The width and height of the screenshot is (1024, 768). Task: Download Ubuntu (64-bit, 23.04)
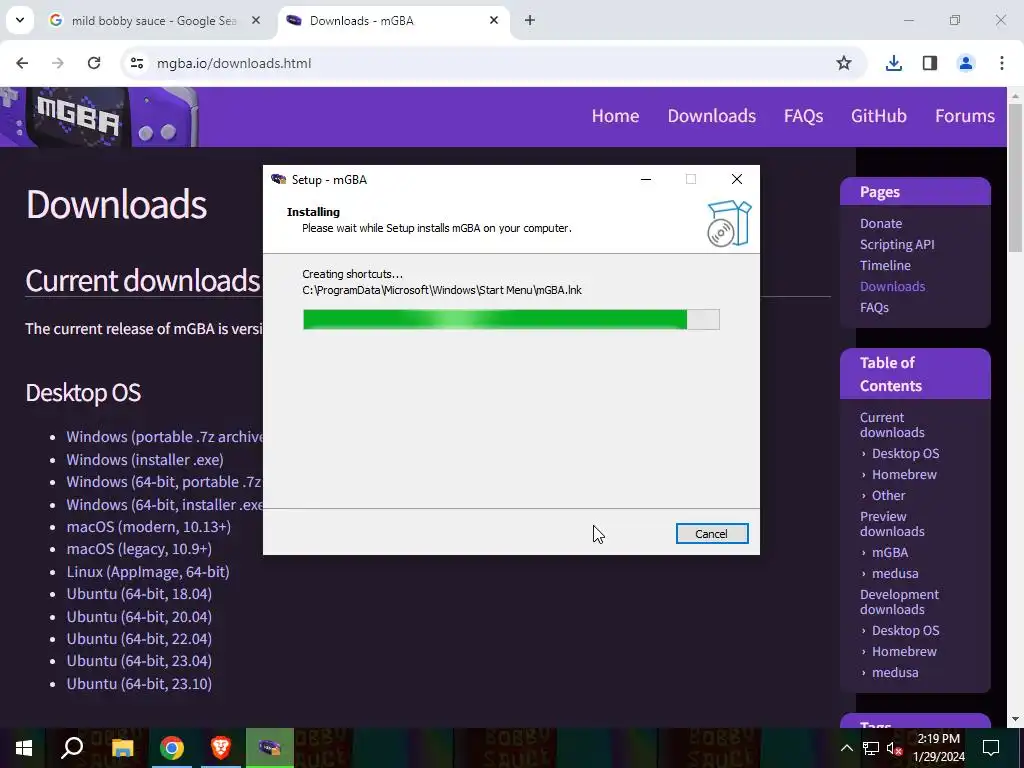point(139,661)
